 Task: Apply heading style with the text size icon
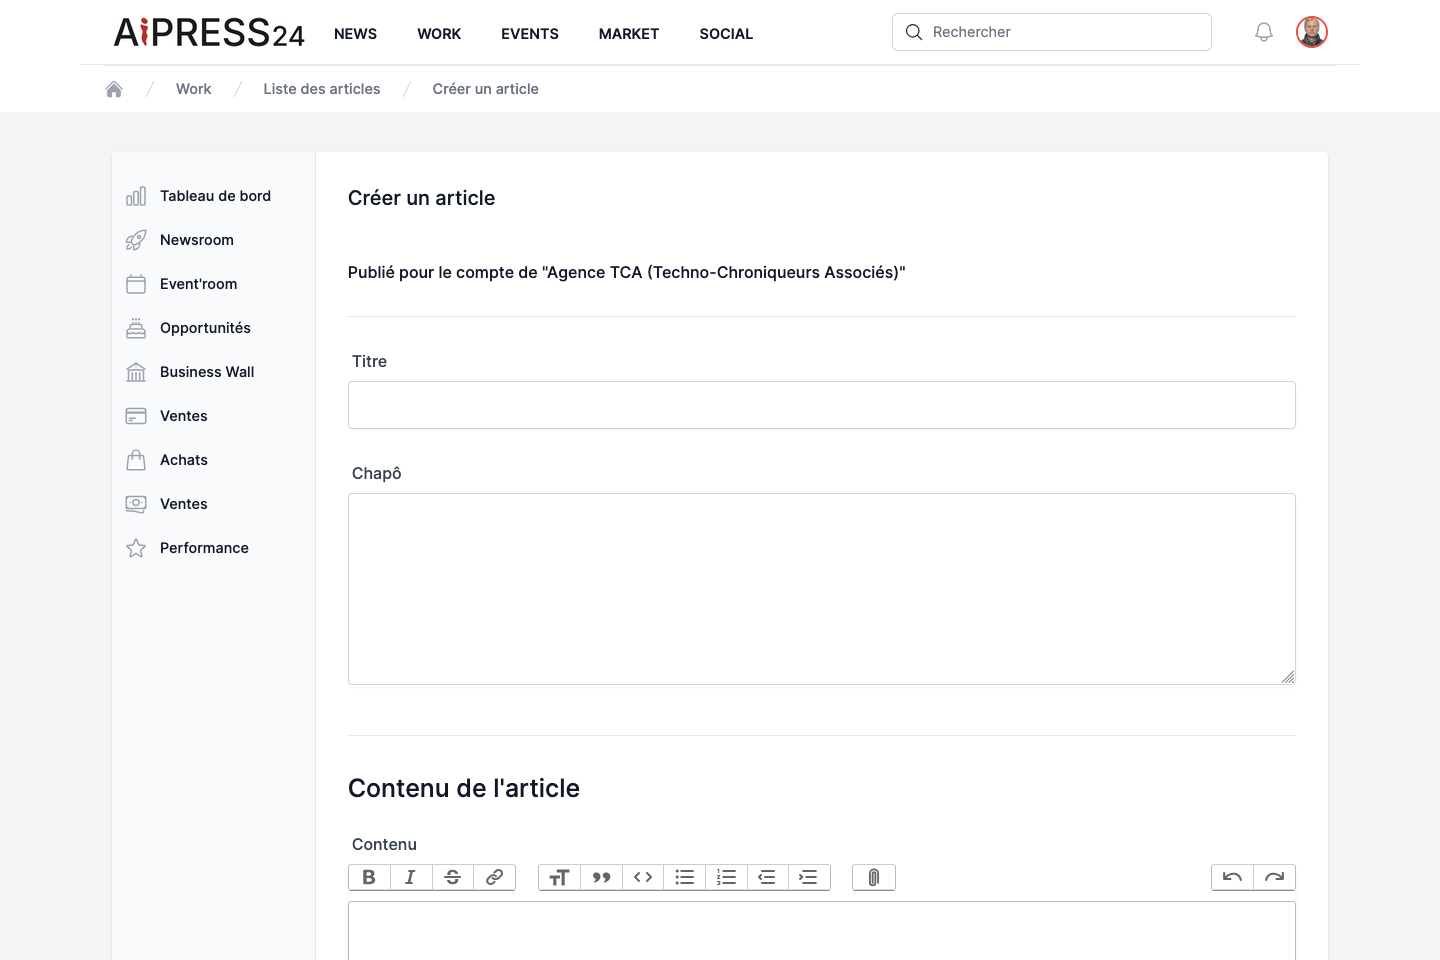click(x=559, y=877)
